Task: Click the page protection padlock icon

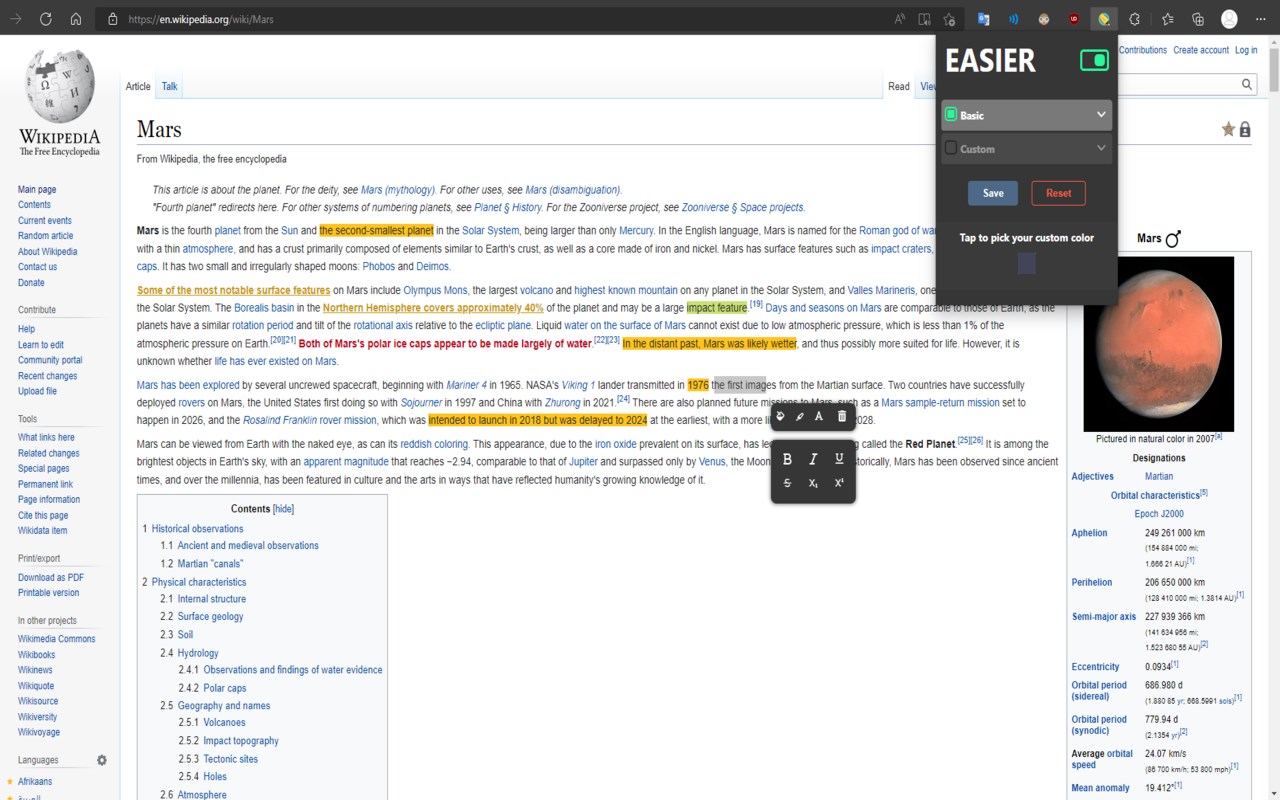Action: pyautogui.click(x=1245, y=129)
